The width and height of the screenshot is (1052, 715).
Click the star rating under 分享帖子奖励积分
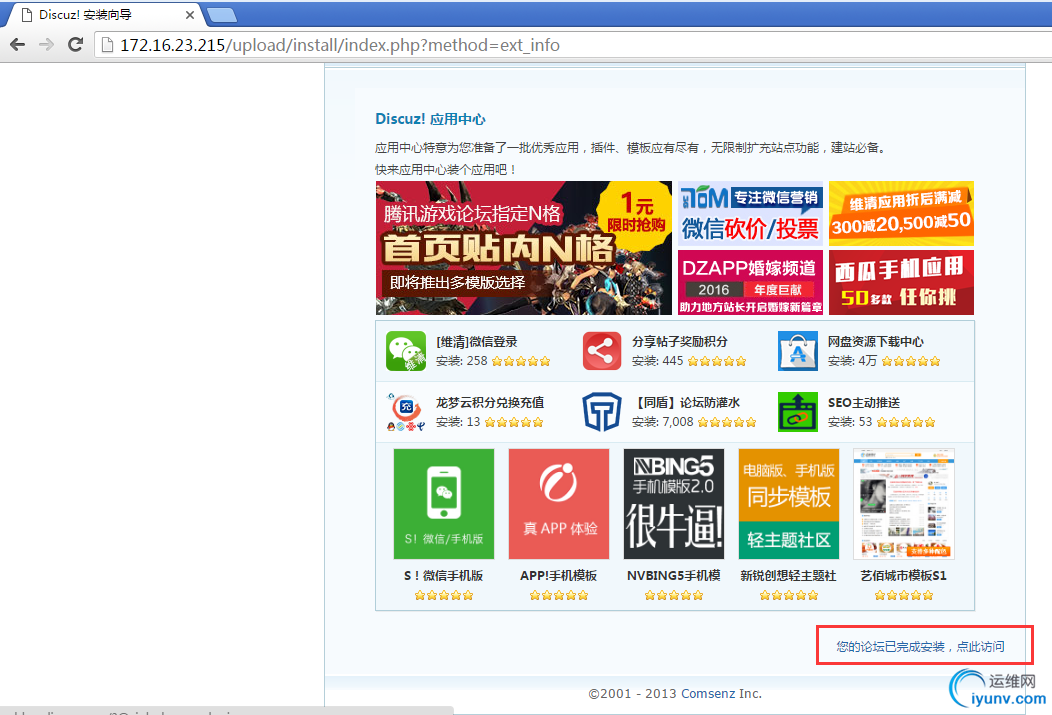pos(717,362)
